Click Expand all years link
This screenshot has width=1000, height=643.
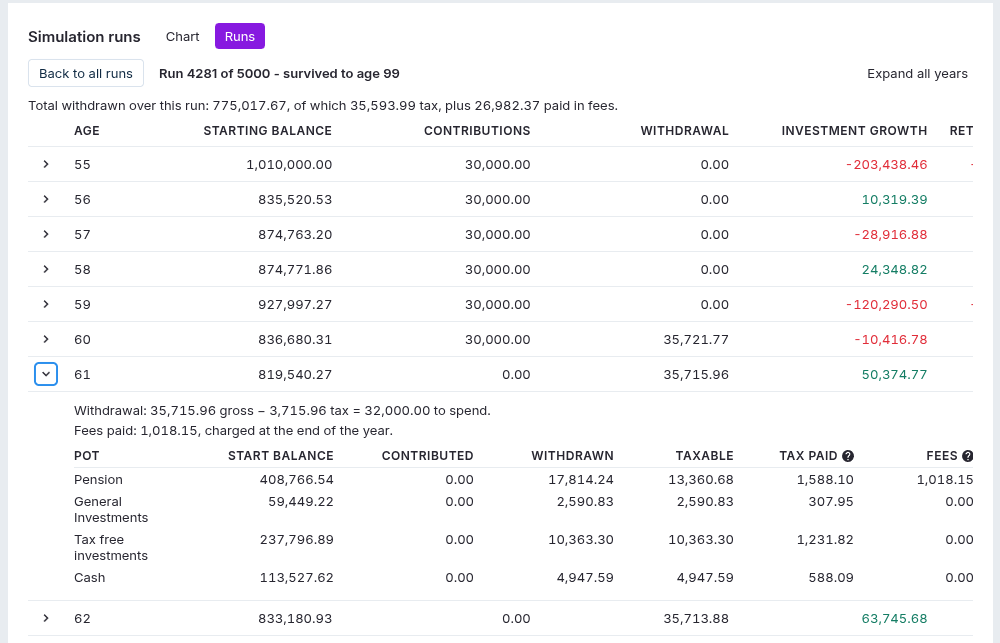(x=917, y=73)
